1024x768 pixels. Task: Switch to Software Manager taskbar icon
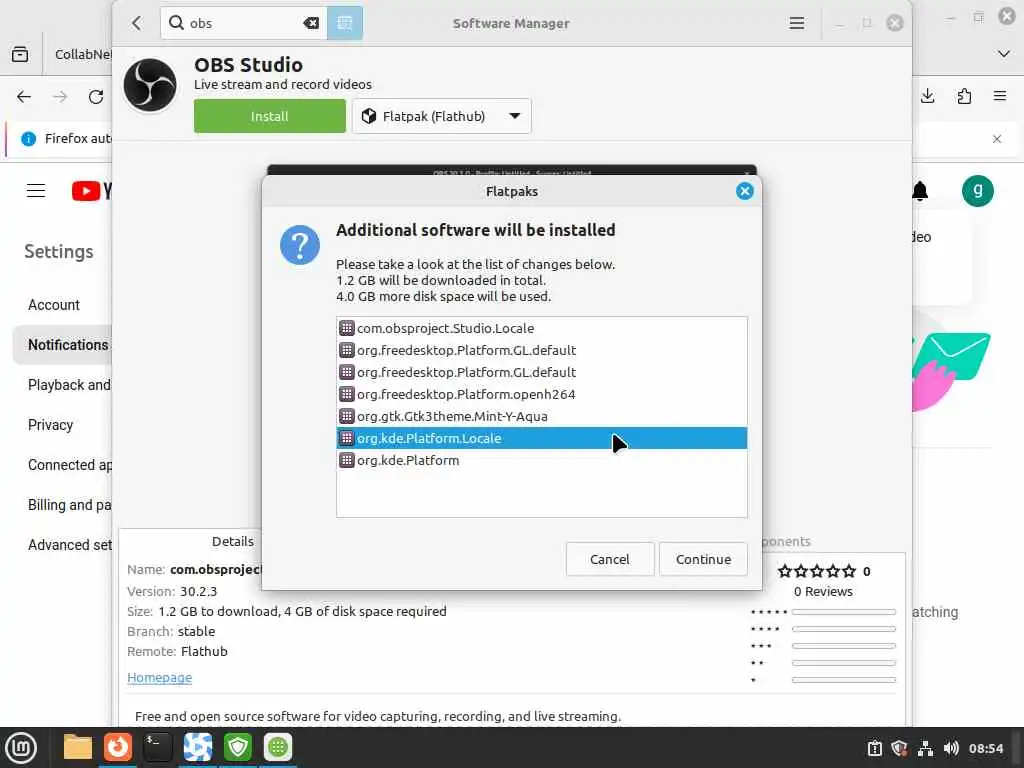278,747
